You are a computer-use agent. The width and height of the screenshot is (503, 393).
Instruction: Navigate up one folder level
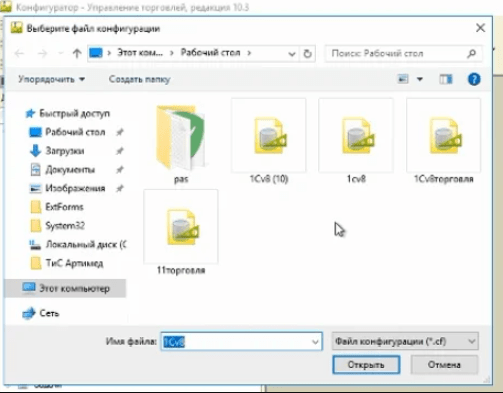coord(77,53)
